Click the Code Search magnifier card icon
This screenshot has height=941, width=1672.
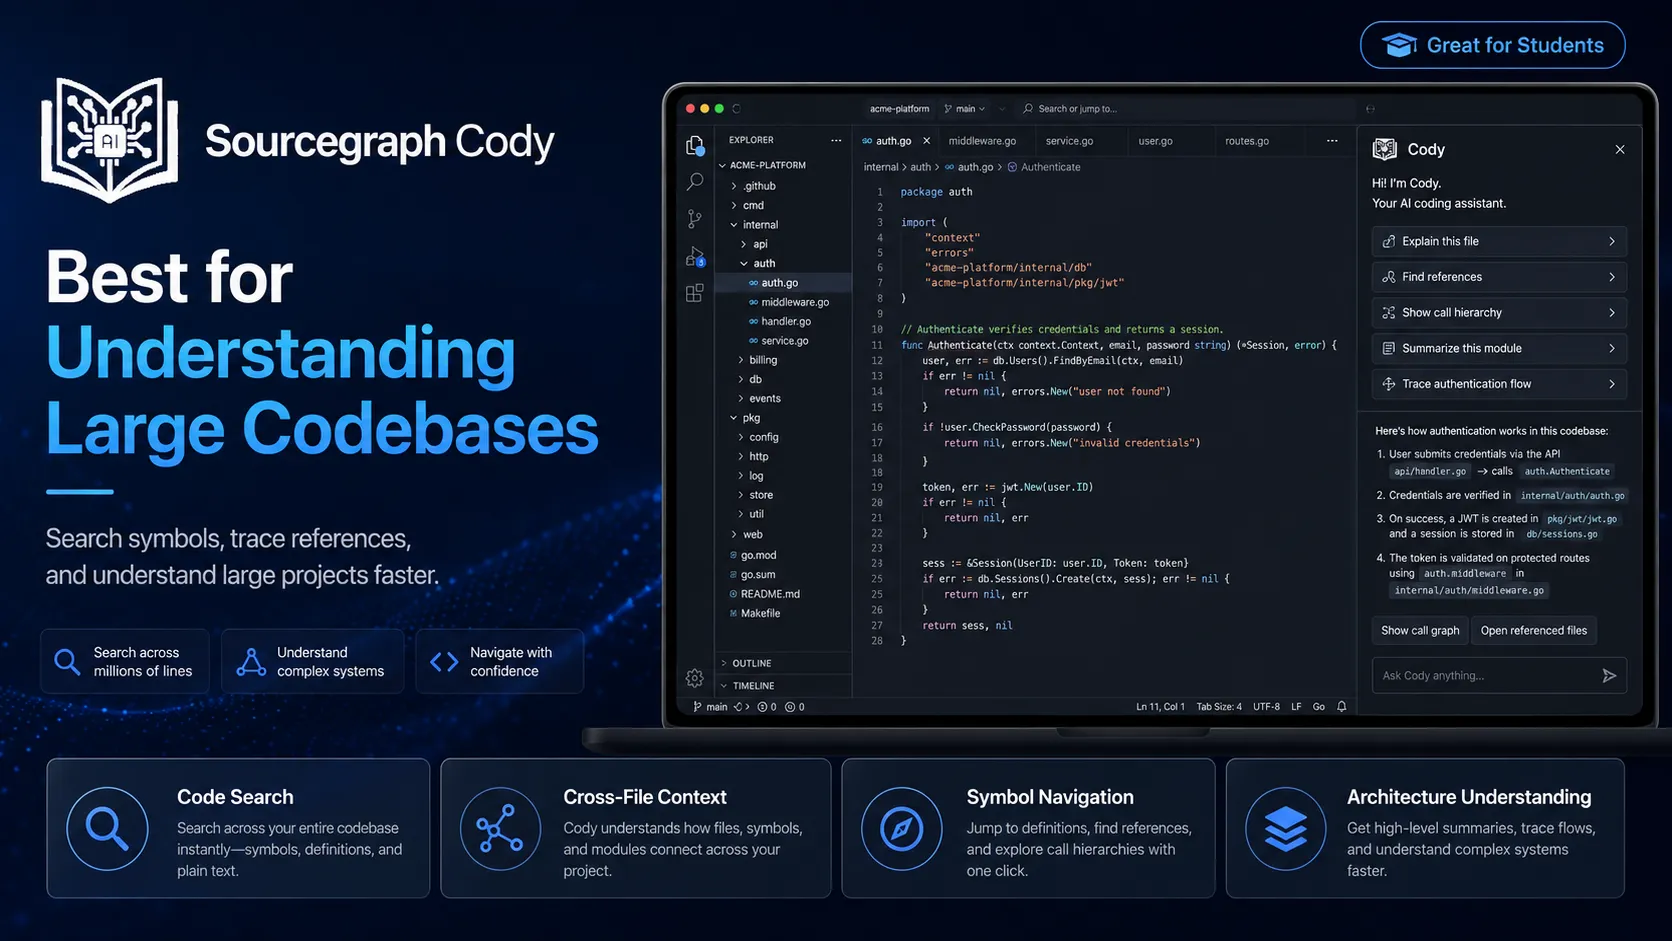click(107, 829)
